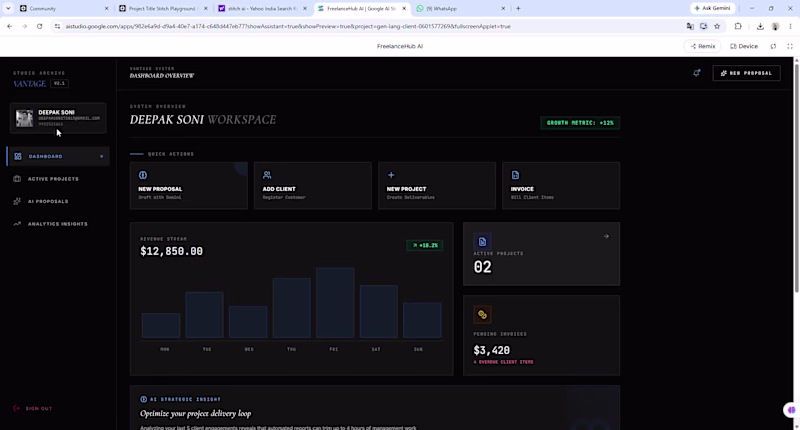Image resolution: width=800 pixels, height=430 pixels.
Task: Click the Device preview button
Action: coord(744,46)
